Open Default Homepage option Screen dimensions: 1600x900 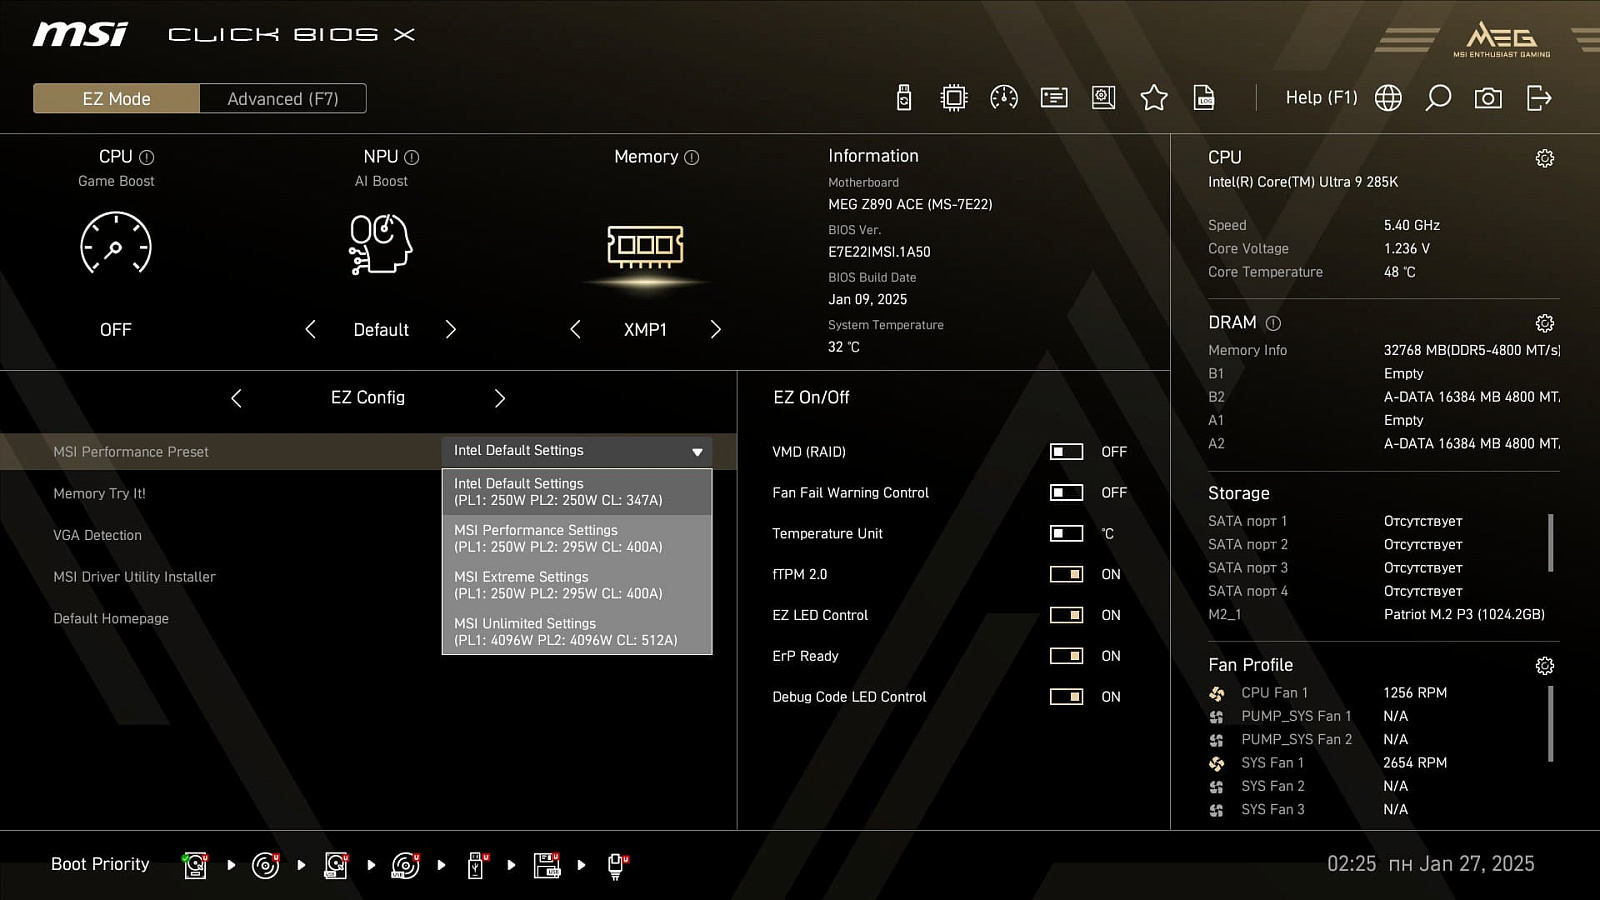pos(111,619)
